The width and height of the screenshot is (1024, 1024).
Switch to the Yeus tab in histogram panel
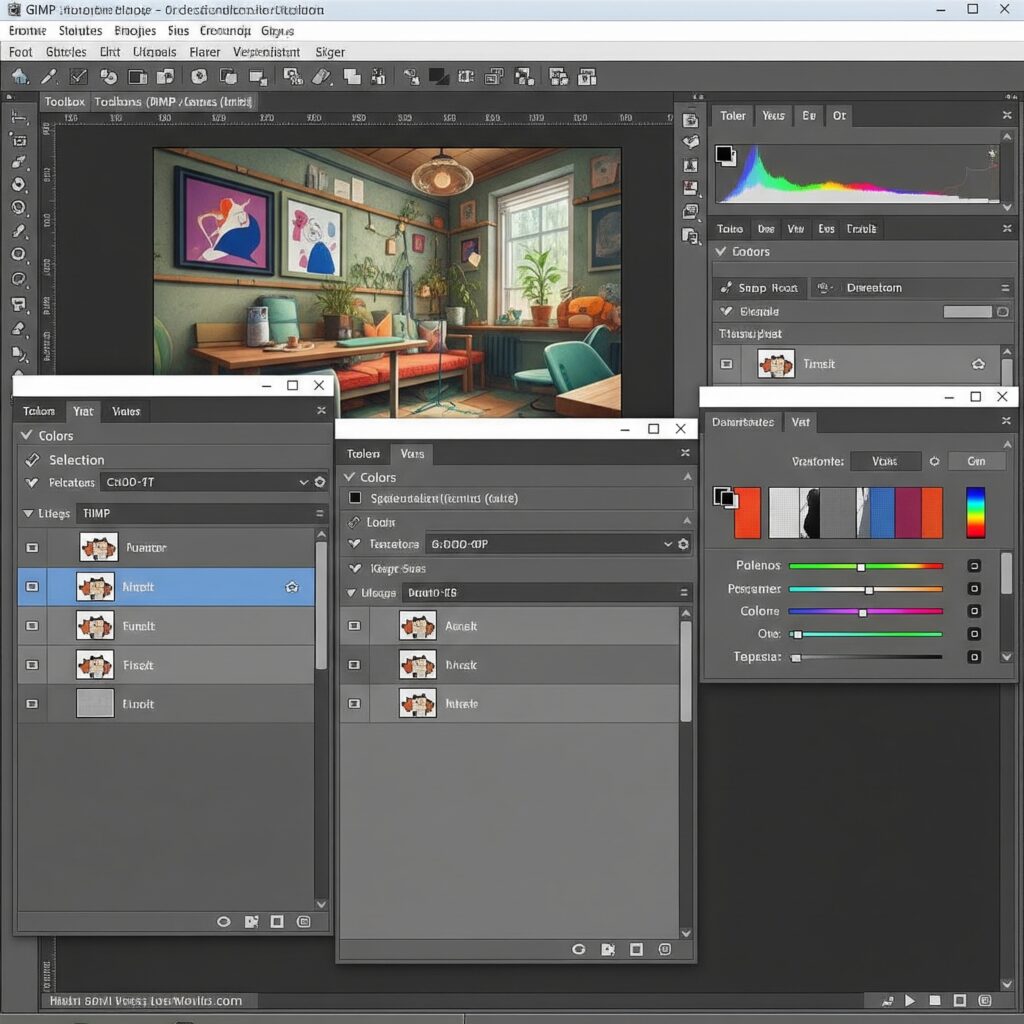coord(773,116)
